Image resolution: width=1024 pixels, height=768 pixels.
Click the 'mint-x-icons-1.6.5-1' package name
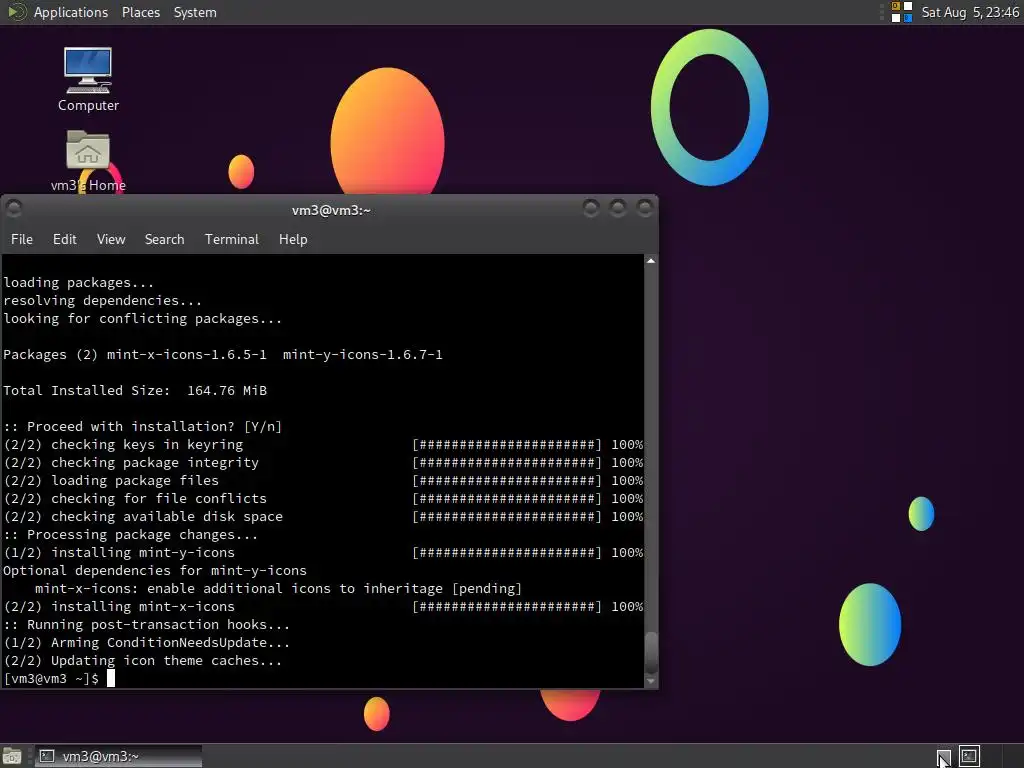pyautogui.click(x=187, y=355)
